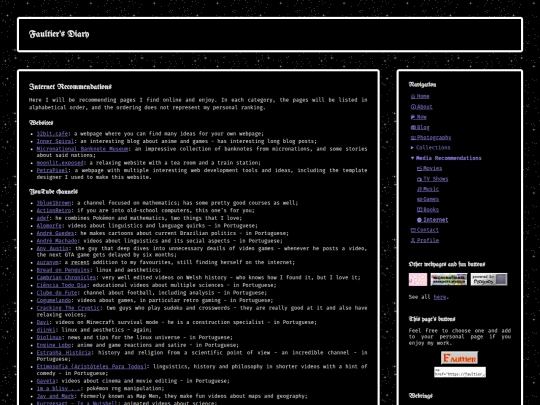Open the Music recommendations link
The height and width of the screenshot is (405, 540).
pyautogui.click(x=428, y=189)
